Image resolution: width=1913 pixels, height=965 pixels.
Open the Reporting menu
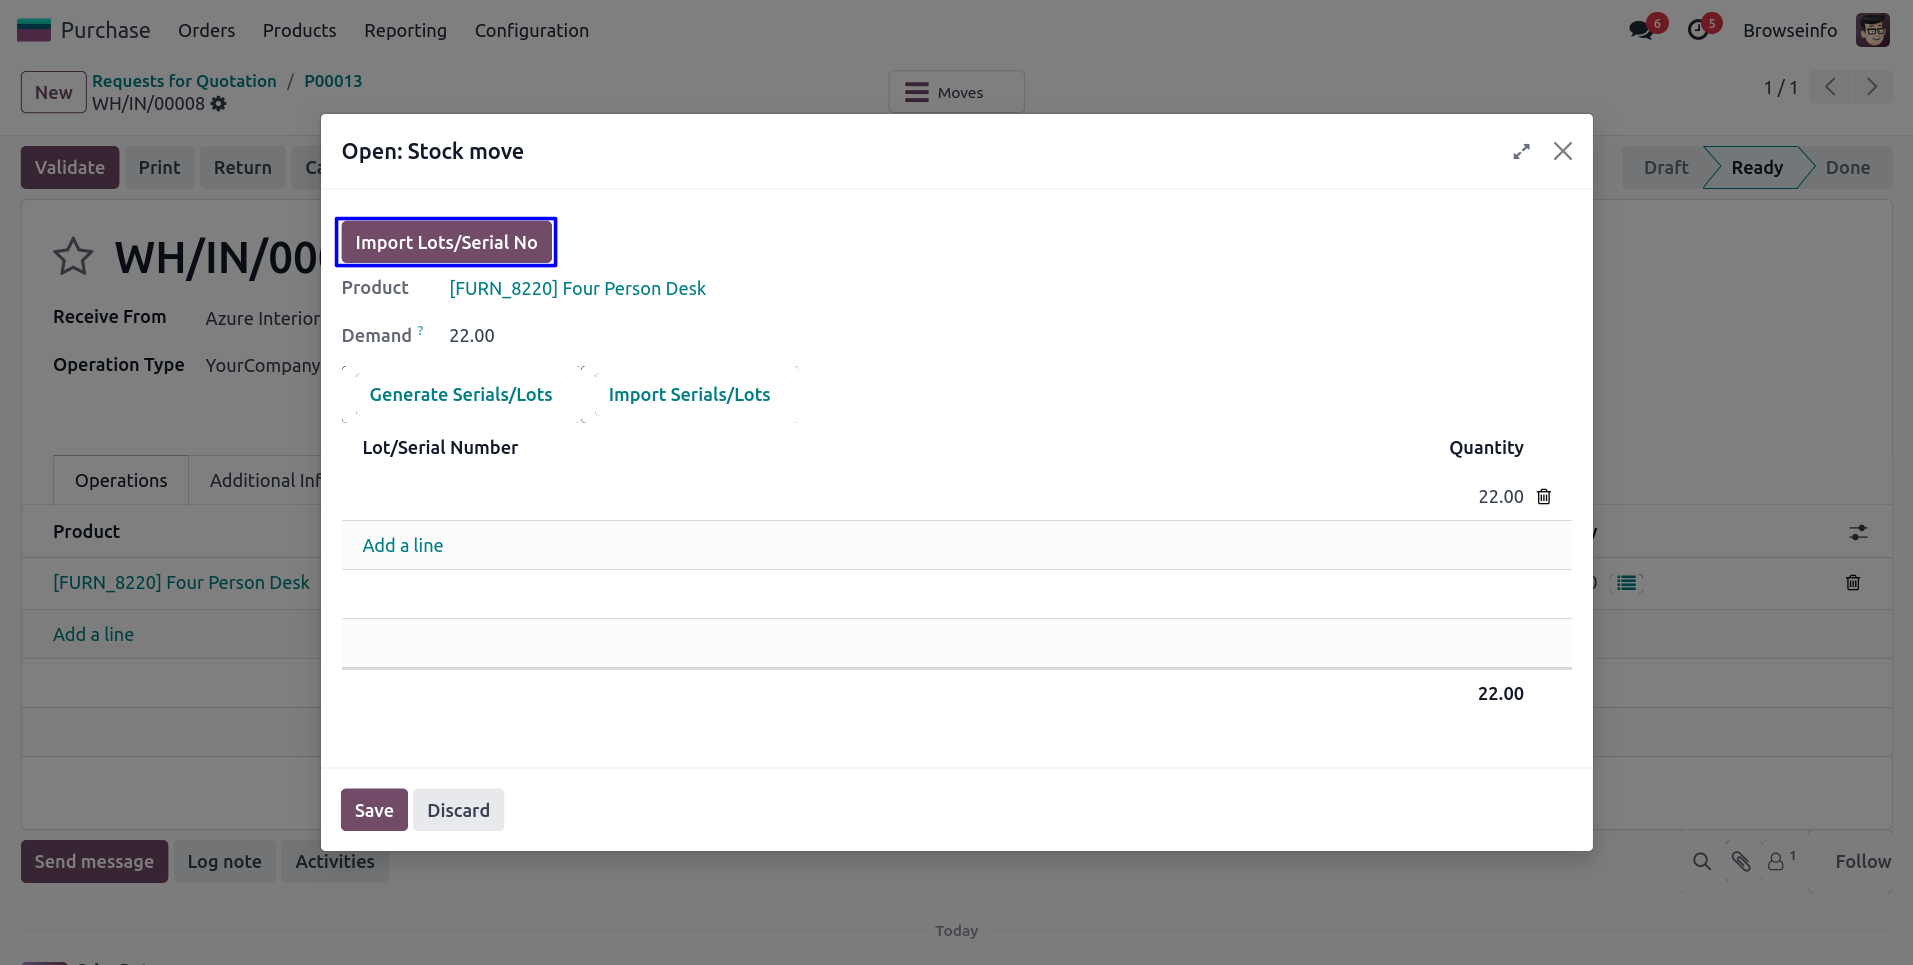point(406,30)
